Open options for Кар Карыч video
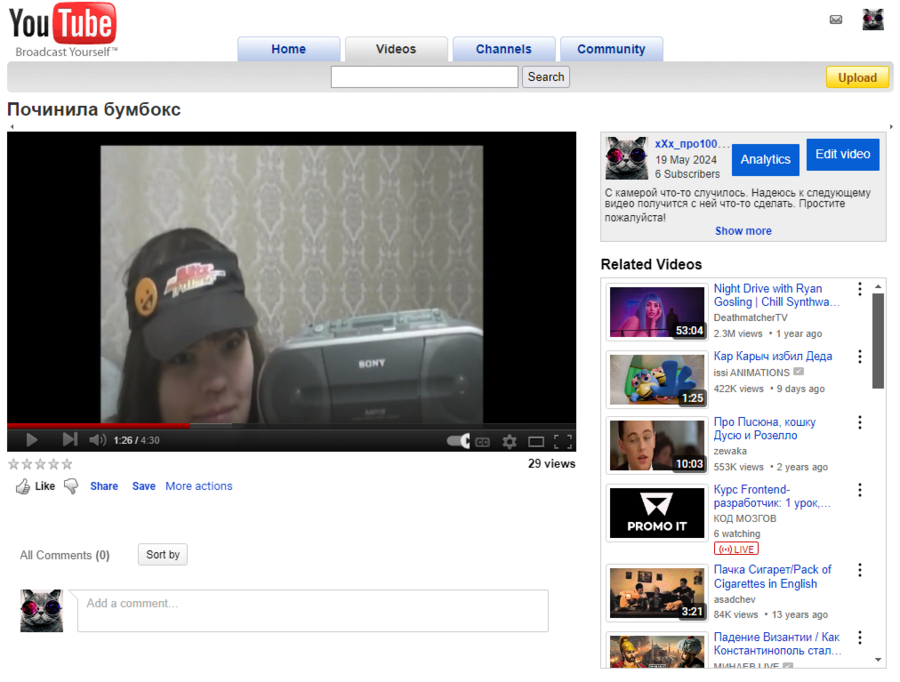The image size is (900, 682). 859,356
